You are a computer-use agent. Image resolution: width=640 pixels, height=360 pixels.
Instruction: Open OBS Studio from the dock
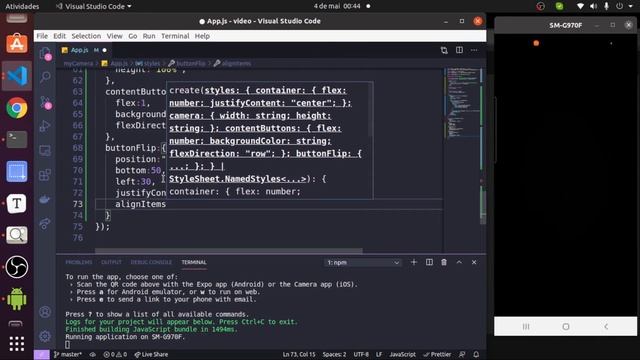click(17, 267)
